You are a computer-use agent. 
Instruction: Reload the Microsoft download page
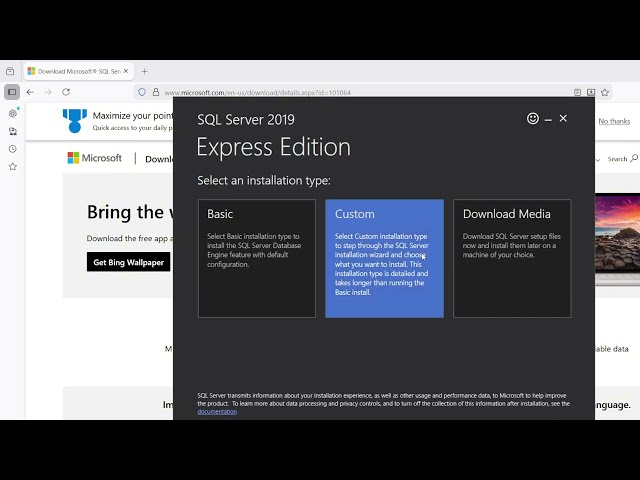coord(66,92)
